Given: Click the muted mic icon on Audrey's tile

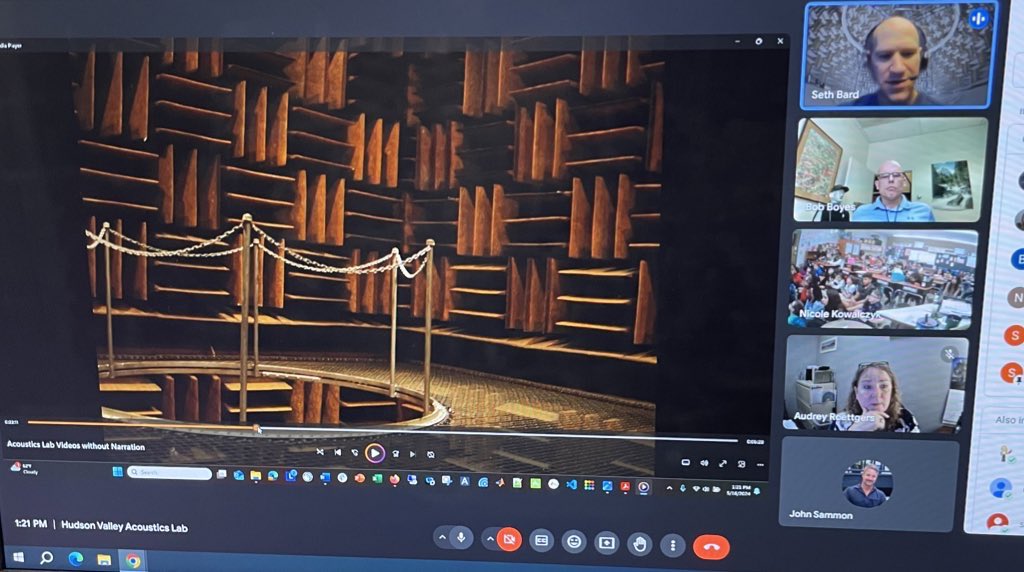Looking at the screenshot, I should pos(950,354).
